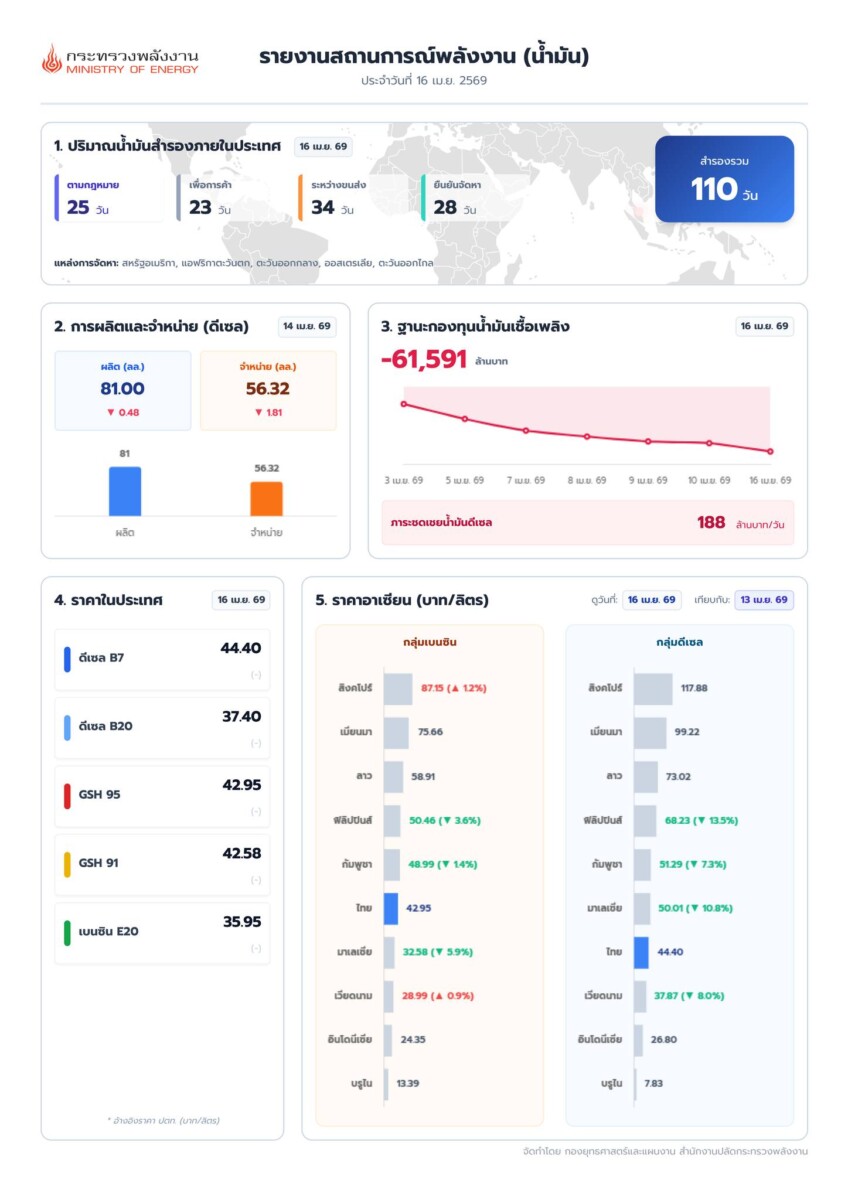Viewport: 848px width, 1200px height.
Task: Click the ภาระชดเชยน้ำมันดีเซล 188 banner
Action: tap(587, 523)
